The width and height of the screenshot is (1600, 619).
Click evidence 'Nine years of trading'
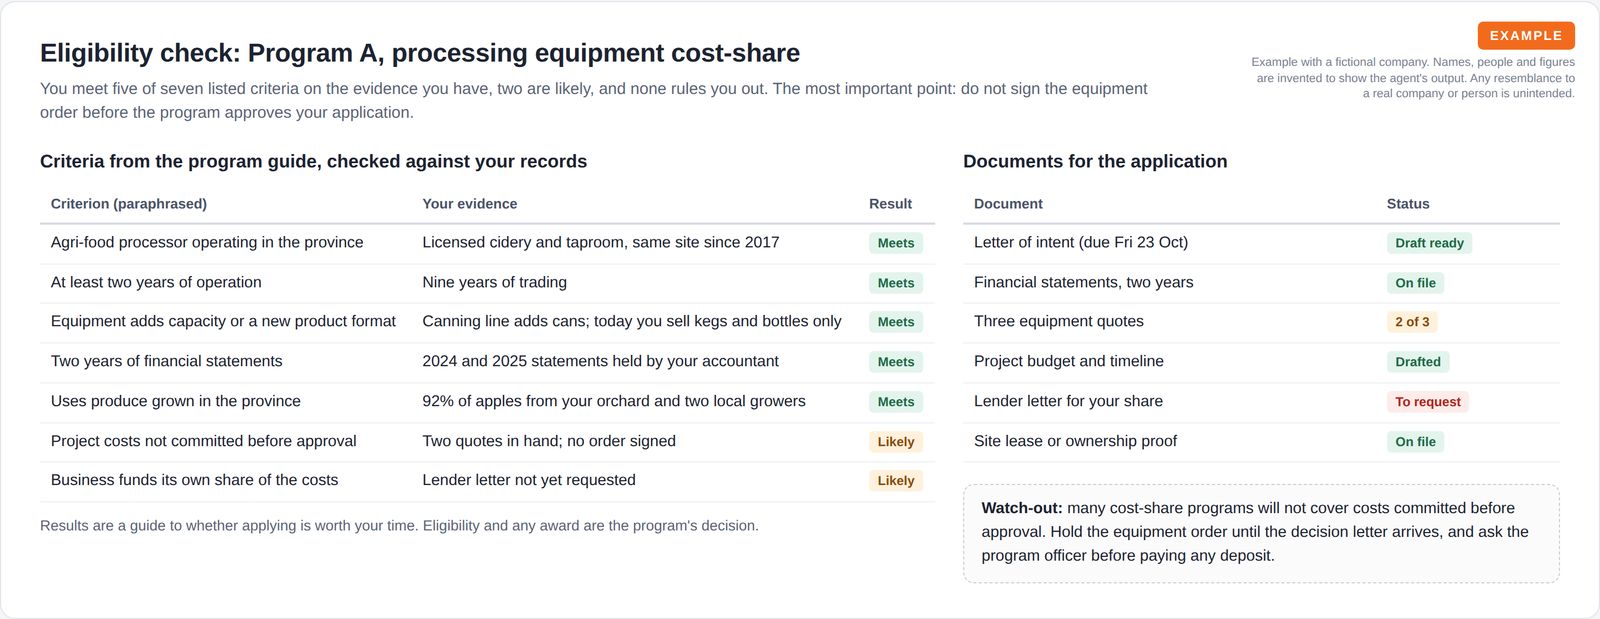495,282
